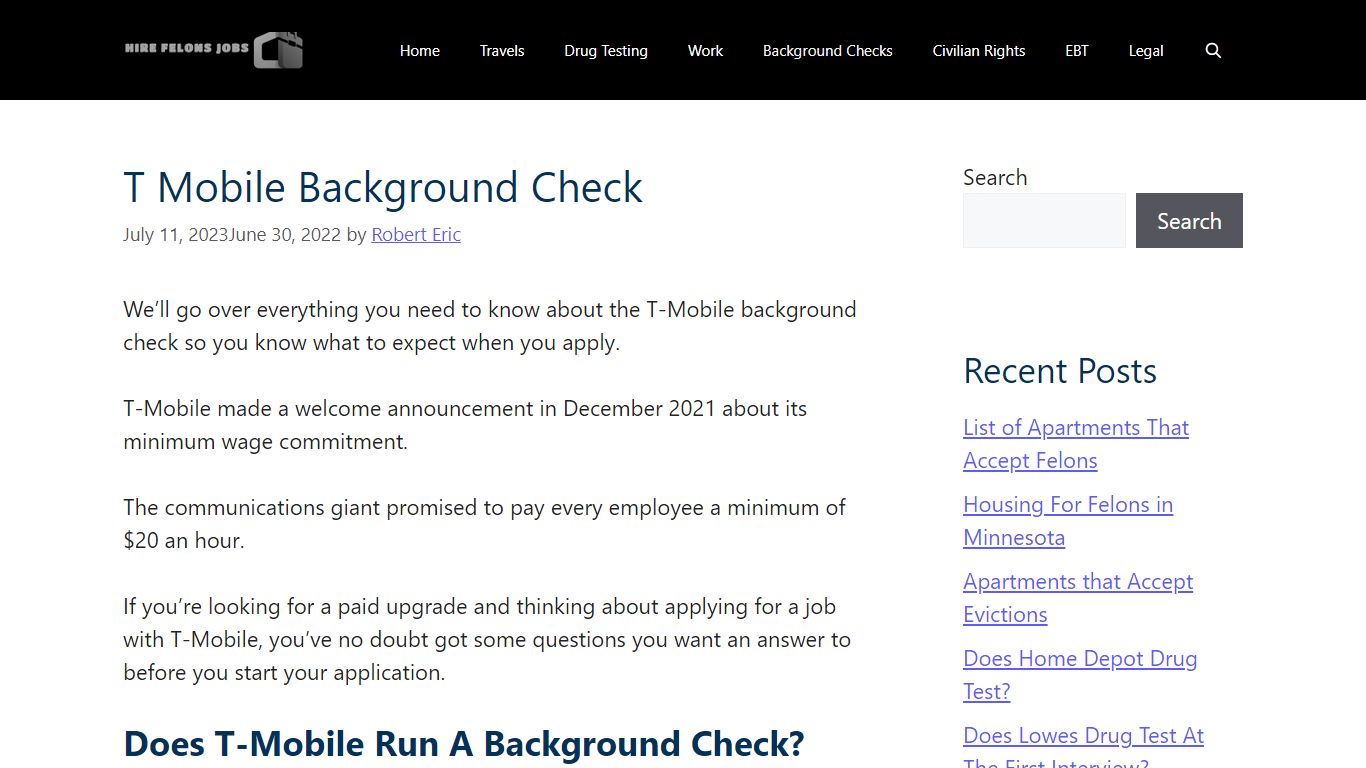The image size is (1366, 768).
Task: Open the Travels menu item
Action: 502,50
